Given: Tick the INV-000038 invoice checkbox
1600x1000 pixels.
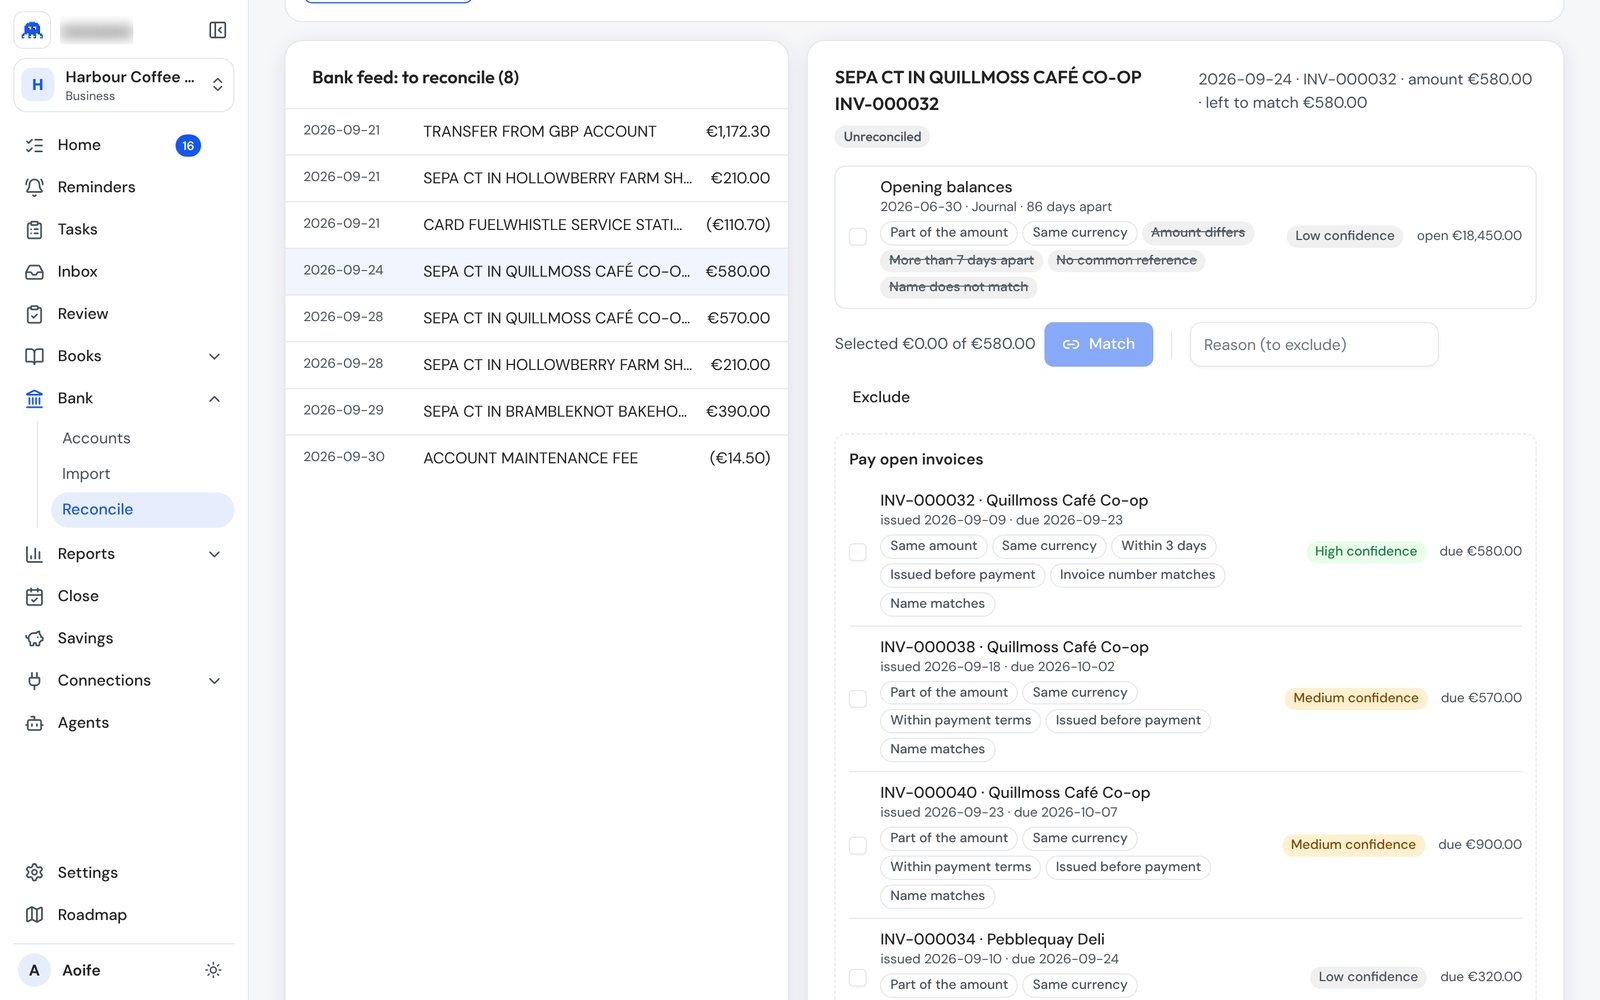Looking at the screenshot, I should tap(858, 699).
